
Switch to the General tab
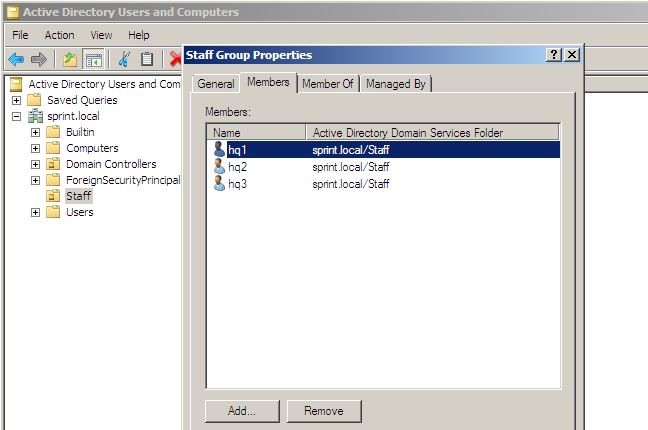pos(216,84)
